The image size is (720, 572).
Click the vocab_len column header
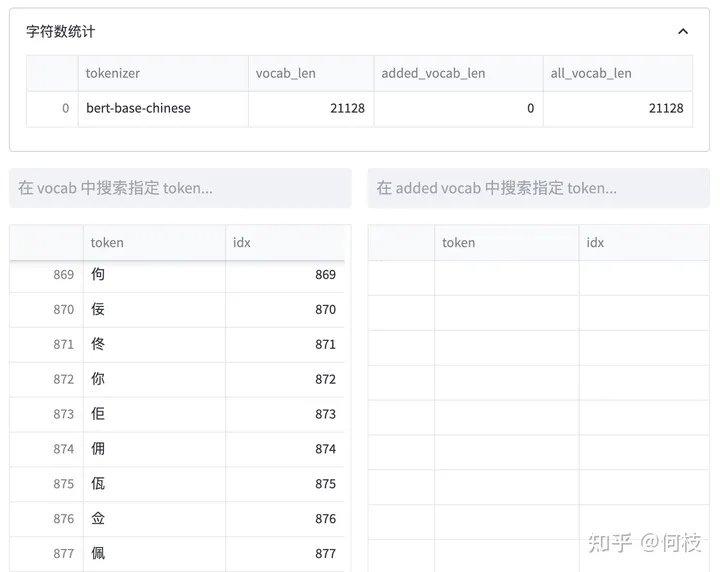click(x=311, y=73)
